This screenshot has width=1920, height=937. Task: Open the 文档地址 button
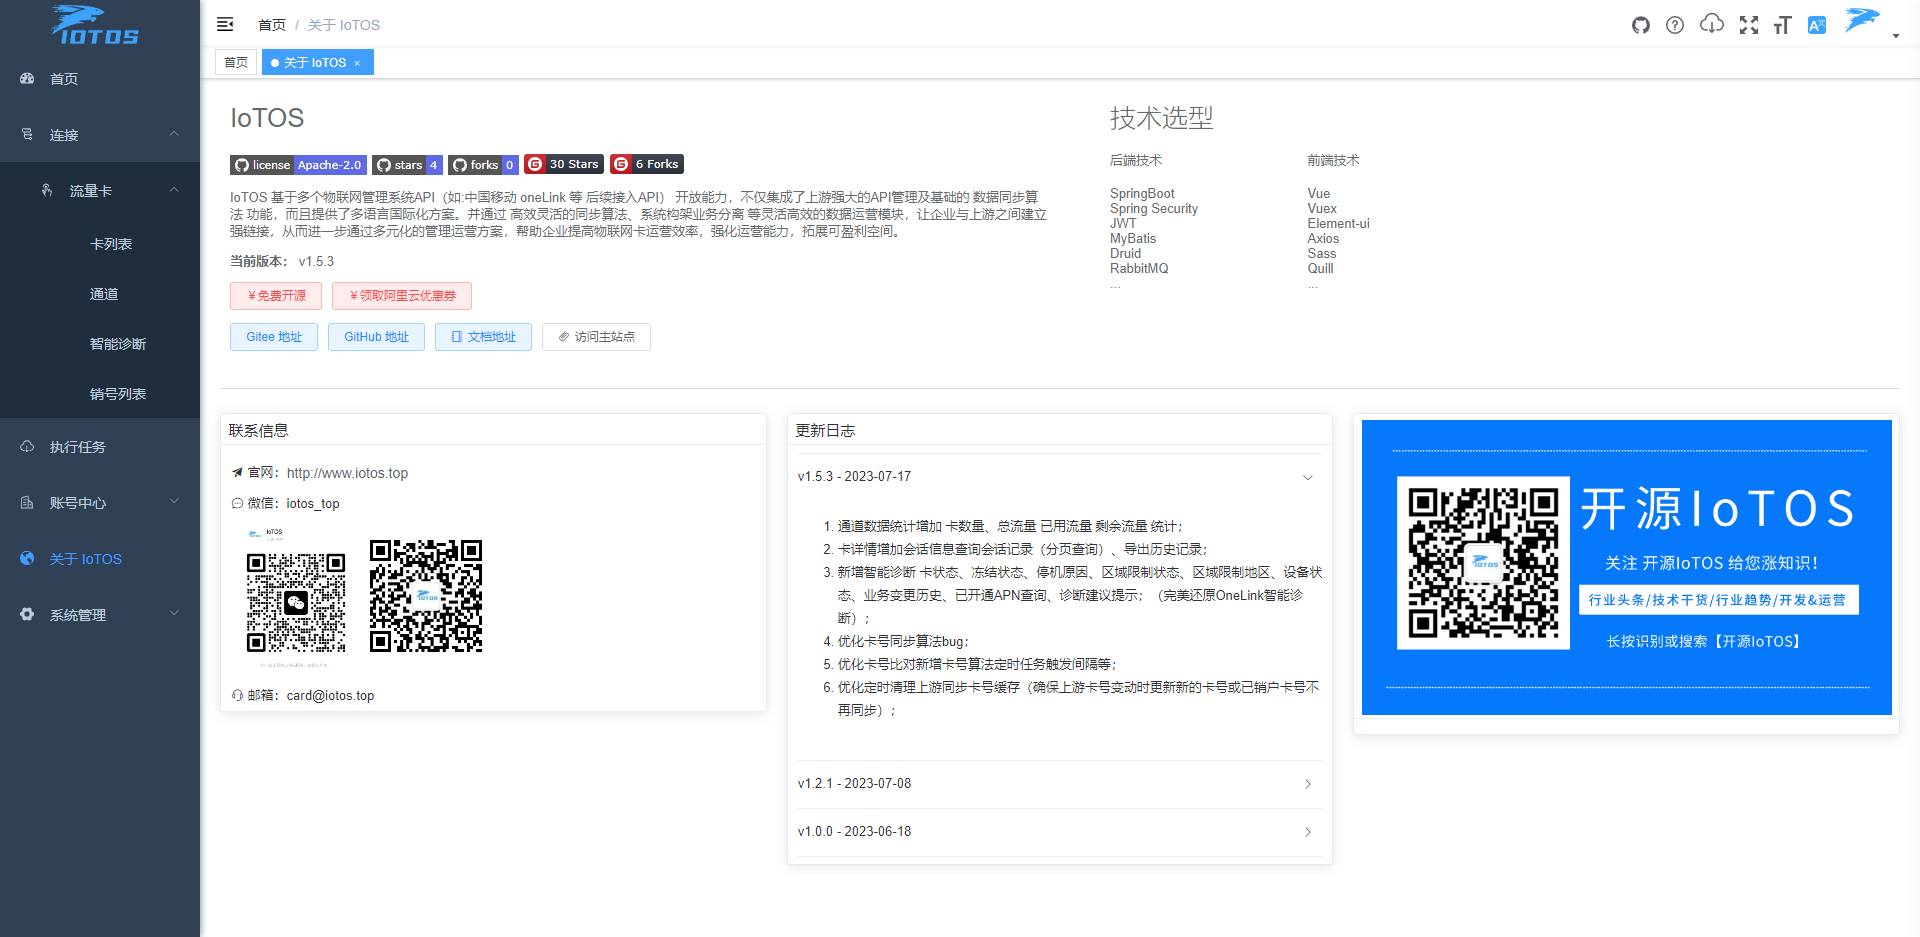tap(483, 337)
